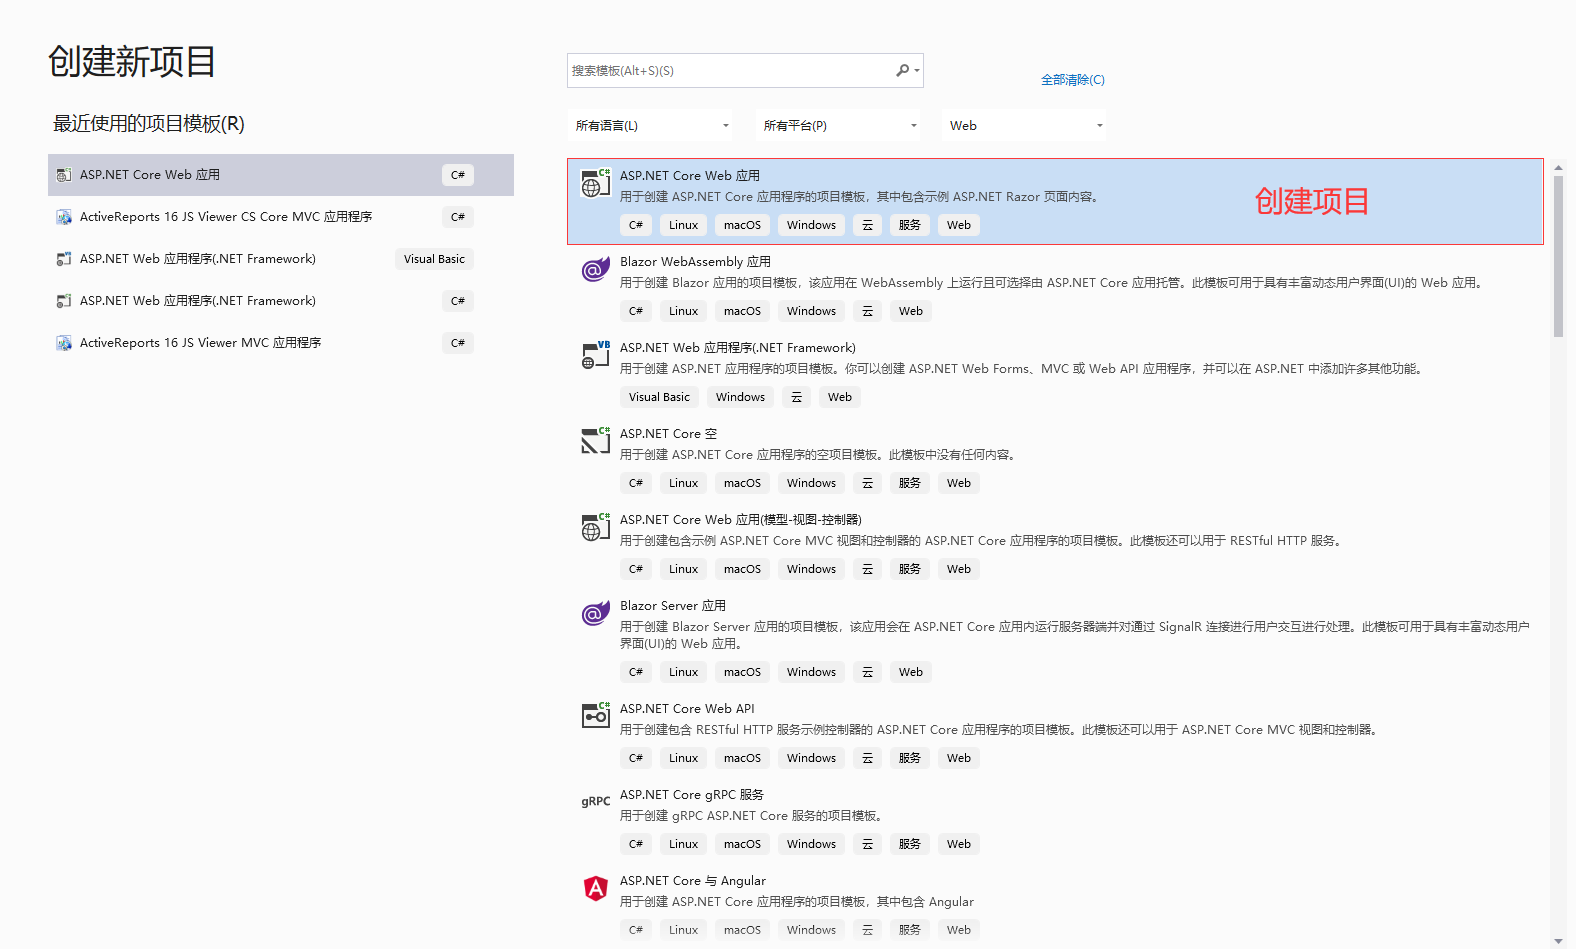Click 服务 tag under ASP.NET Core gRPC 服务

(x=910, y=844)
